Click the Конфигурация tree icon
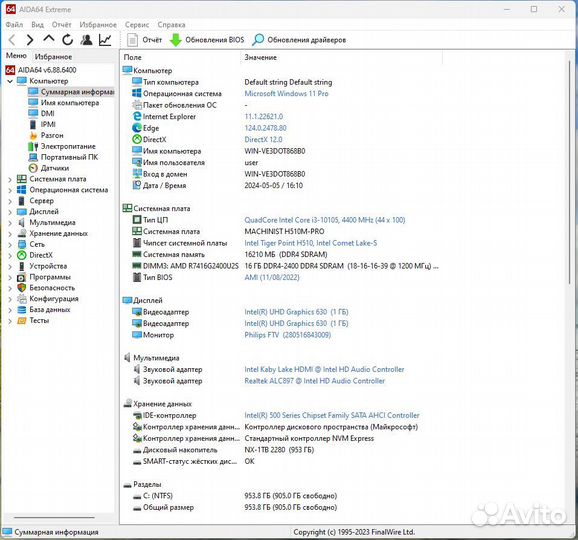578x540 pixels. pyautogui.click(x=22, y=299)
